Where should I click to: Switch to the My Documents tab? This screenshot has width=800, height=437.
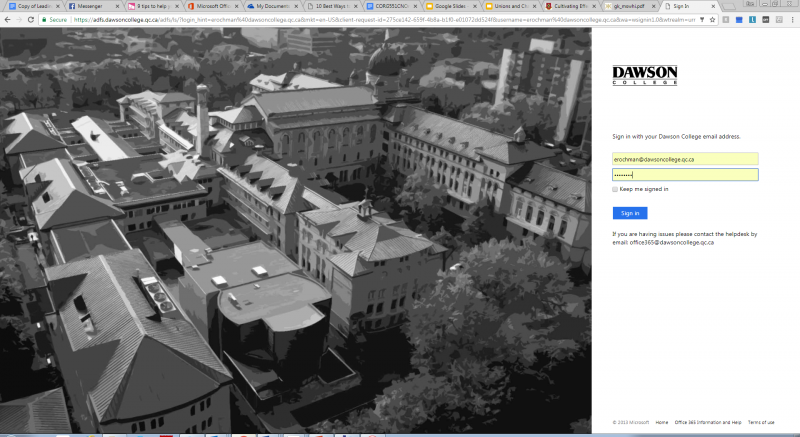(272, 6)
